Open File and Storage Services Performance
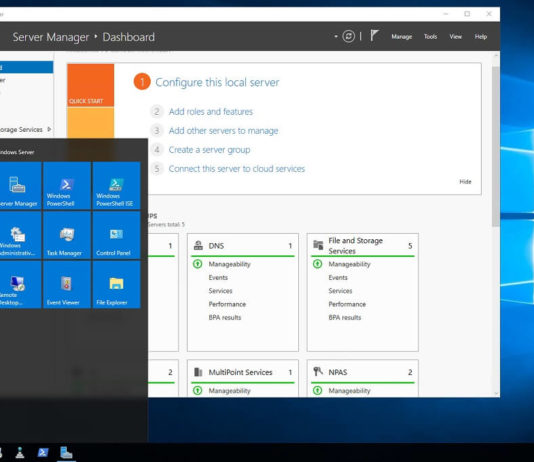This screenshot has width=534, height=462. click(x=347, y=304)
